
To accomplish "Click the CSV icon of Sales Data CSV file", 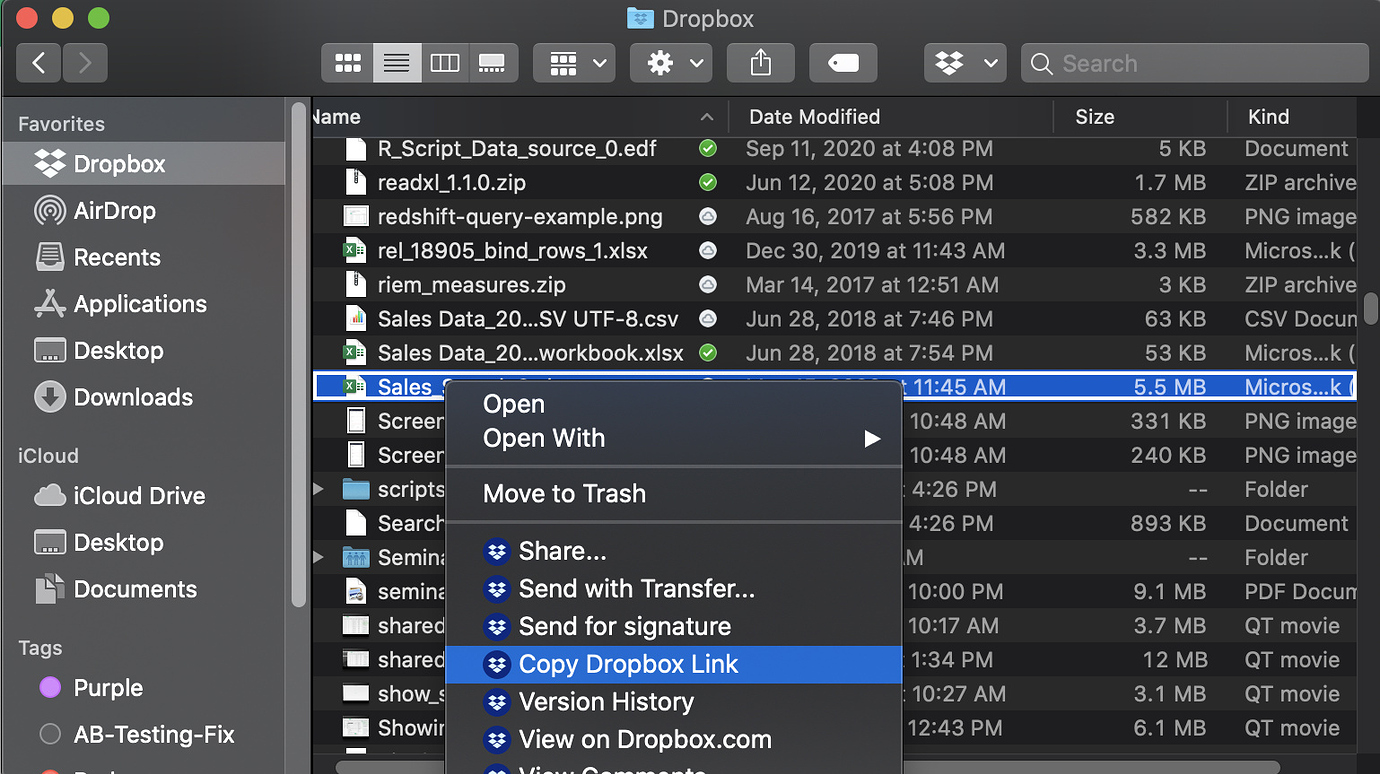I will 355,319.
